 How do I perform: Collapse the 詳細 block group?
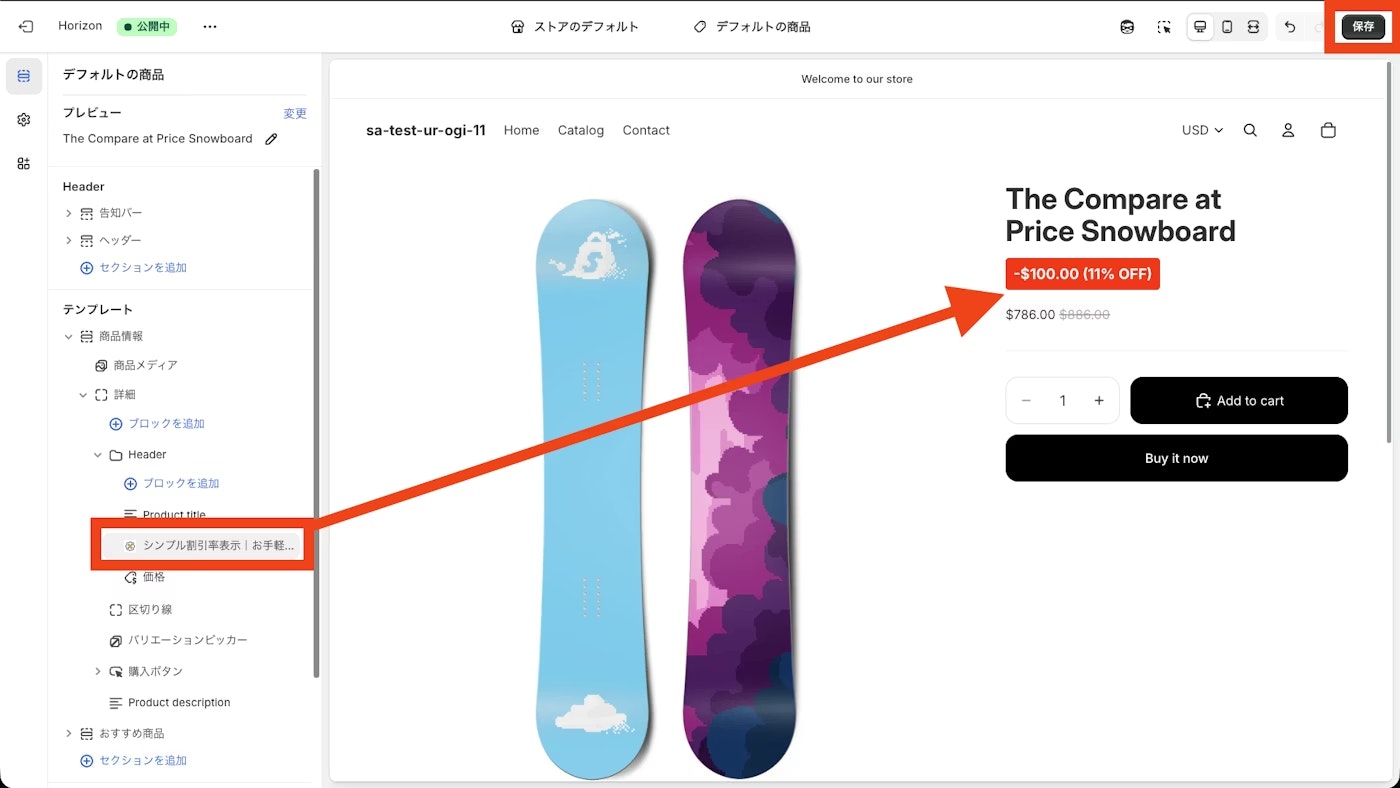pos(84,394)
